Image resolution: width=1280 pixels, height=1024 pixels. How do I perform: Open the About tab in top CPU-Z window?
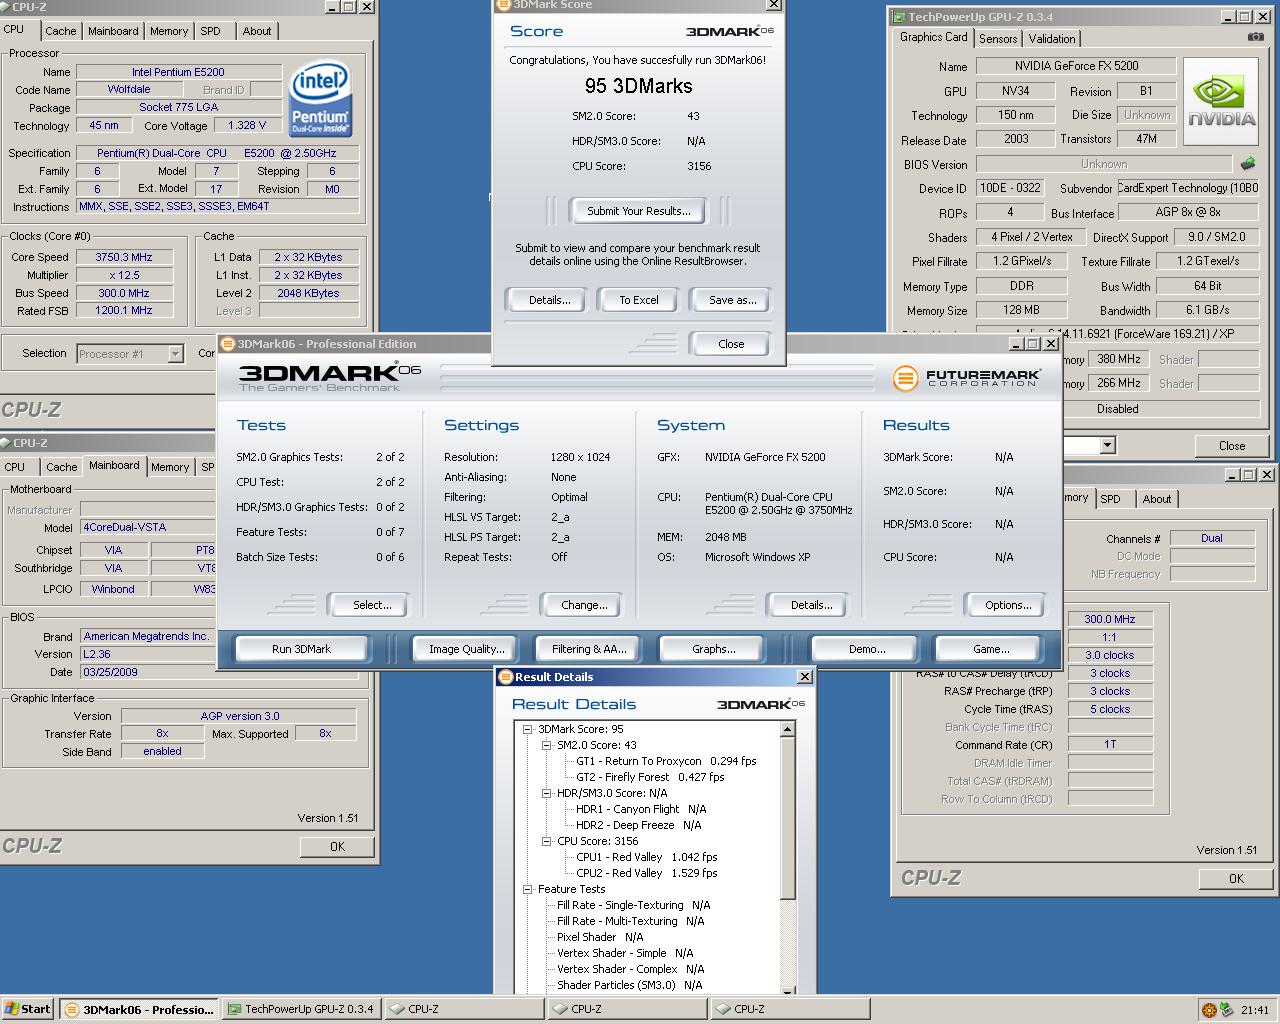click(x=257, y=31)
